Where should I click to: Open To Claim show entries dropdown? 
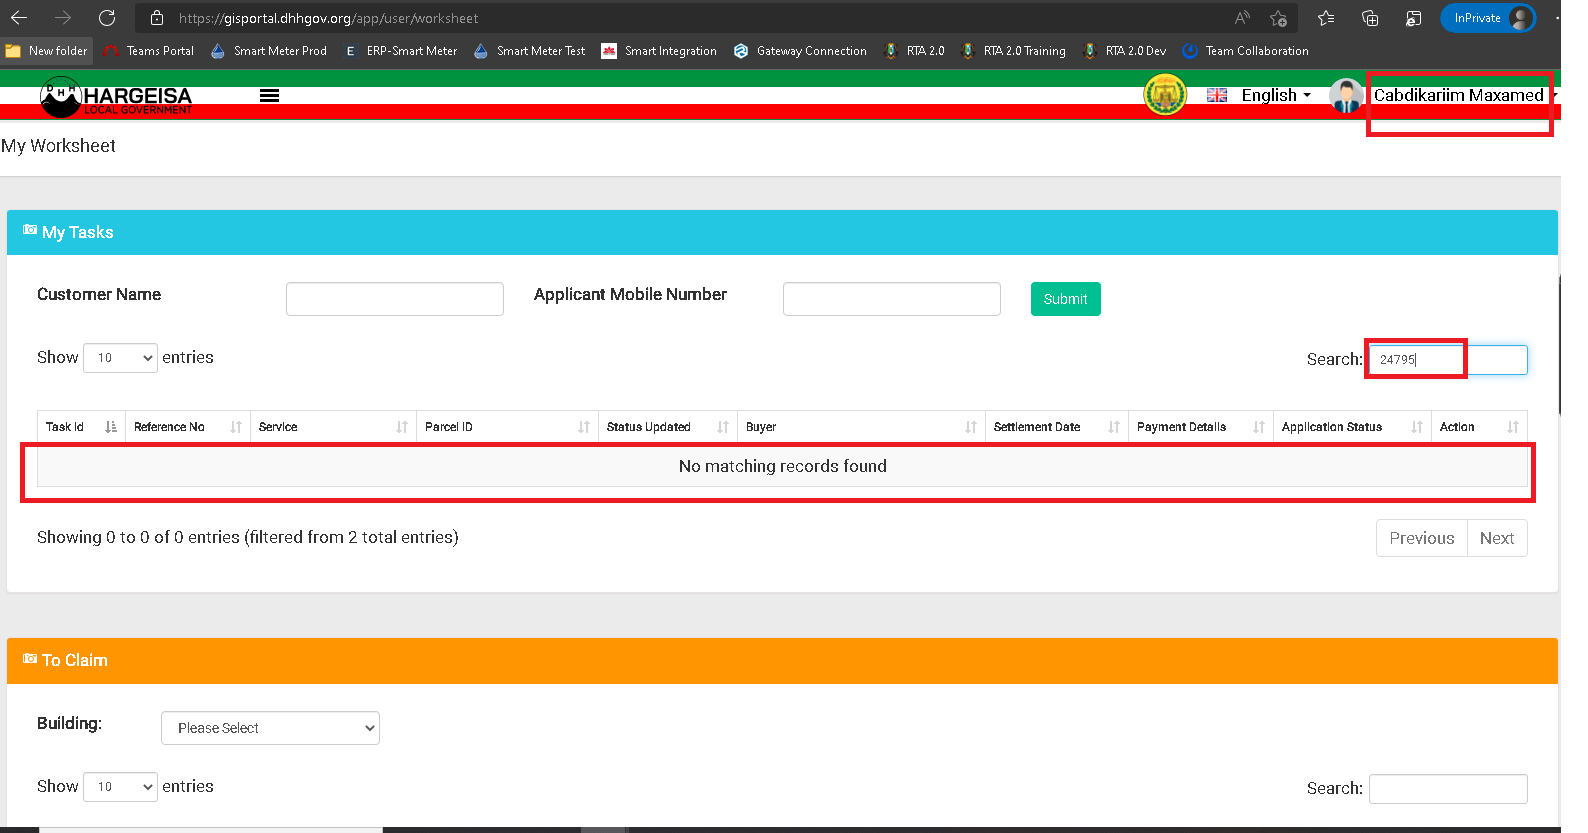coord(120,787)
